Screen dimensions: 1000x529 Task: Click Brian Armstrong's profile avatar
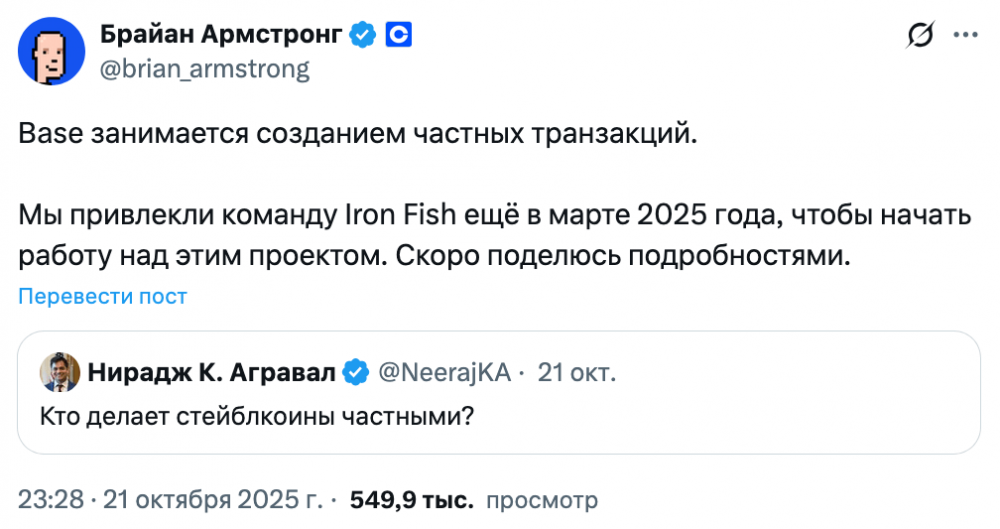click(49, 51)
